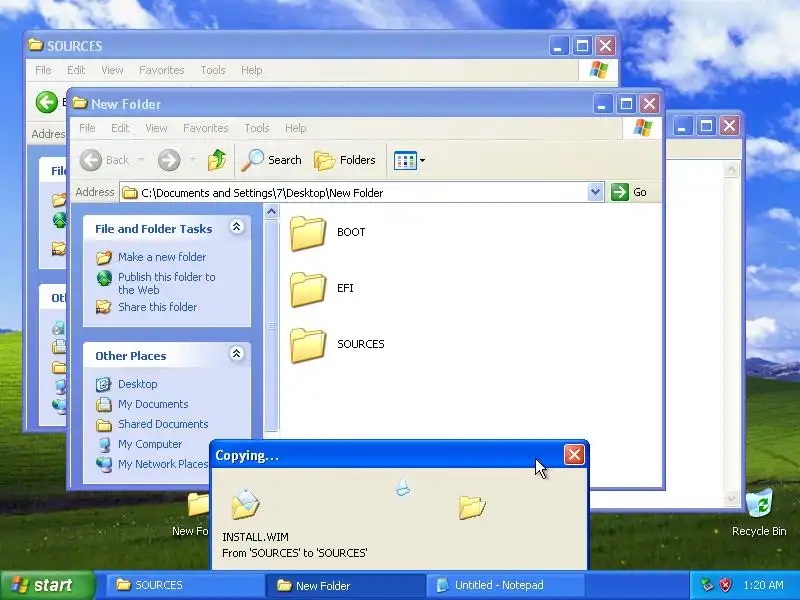Click the scroll down arrow in the rear Notepad window

[x=732, y=498]
